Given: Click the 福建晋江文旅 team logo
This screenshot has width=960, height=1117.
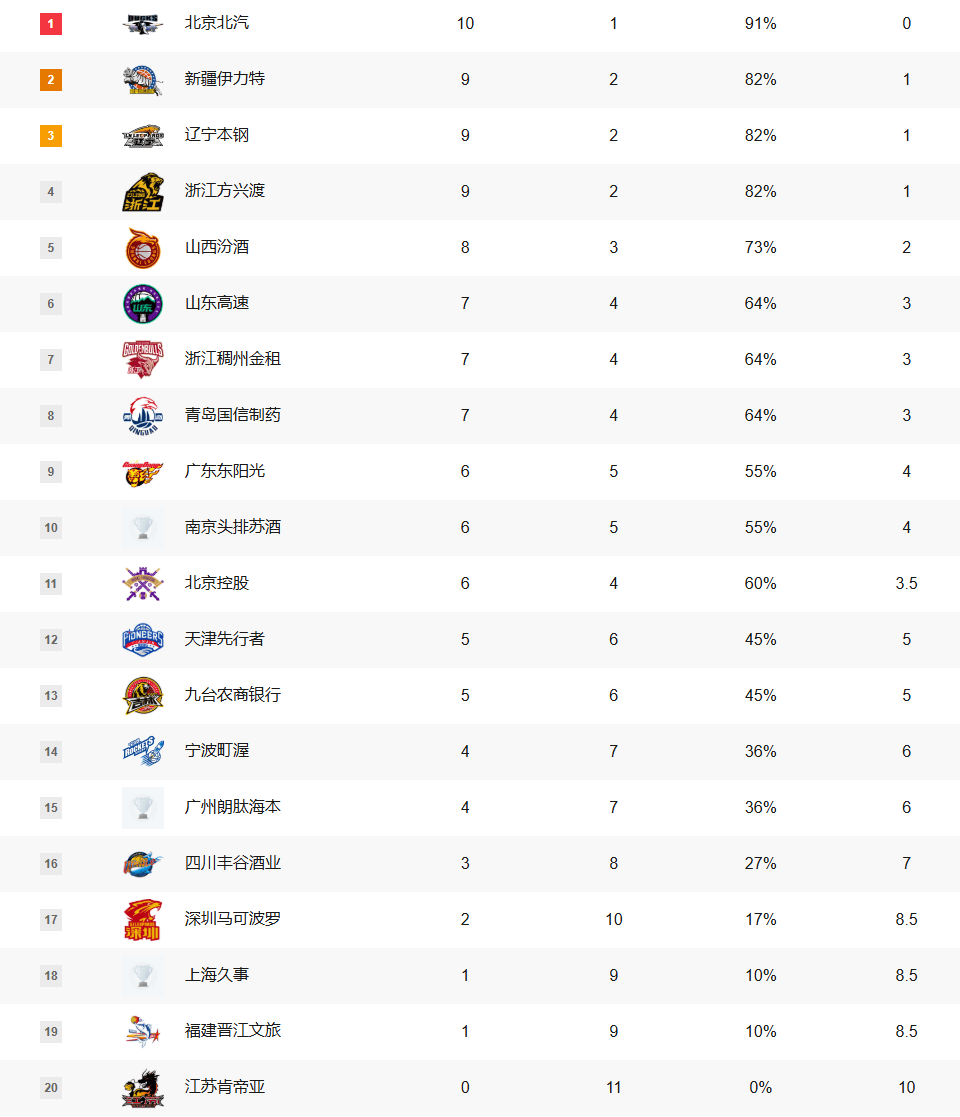Looking at the screenshot, I should 143,1032.
